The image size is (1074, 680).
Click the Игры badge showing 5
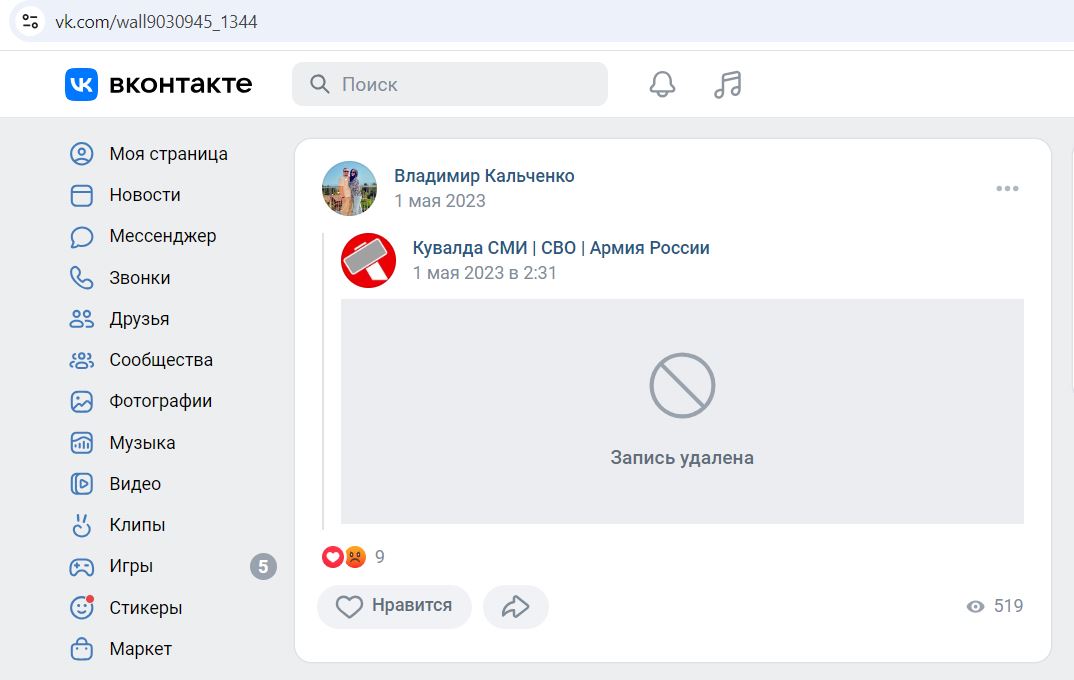(263, 567)
